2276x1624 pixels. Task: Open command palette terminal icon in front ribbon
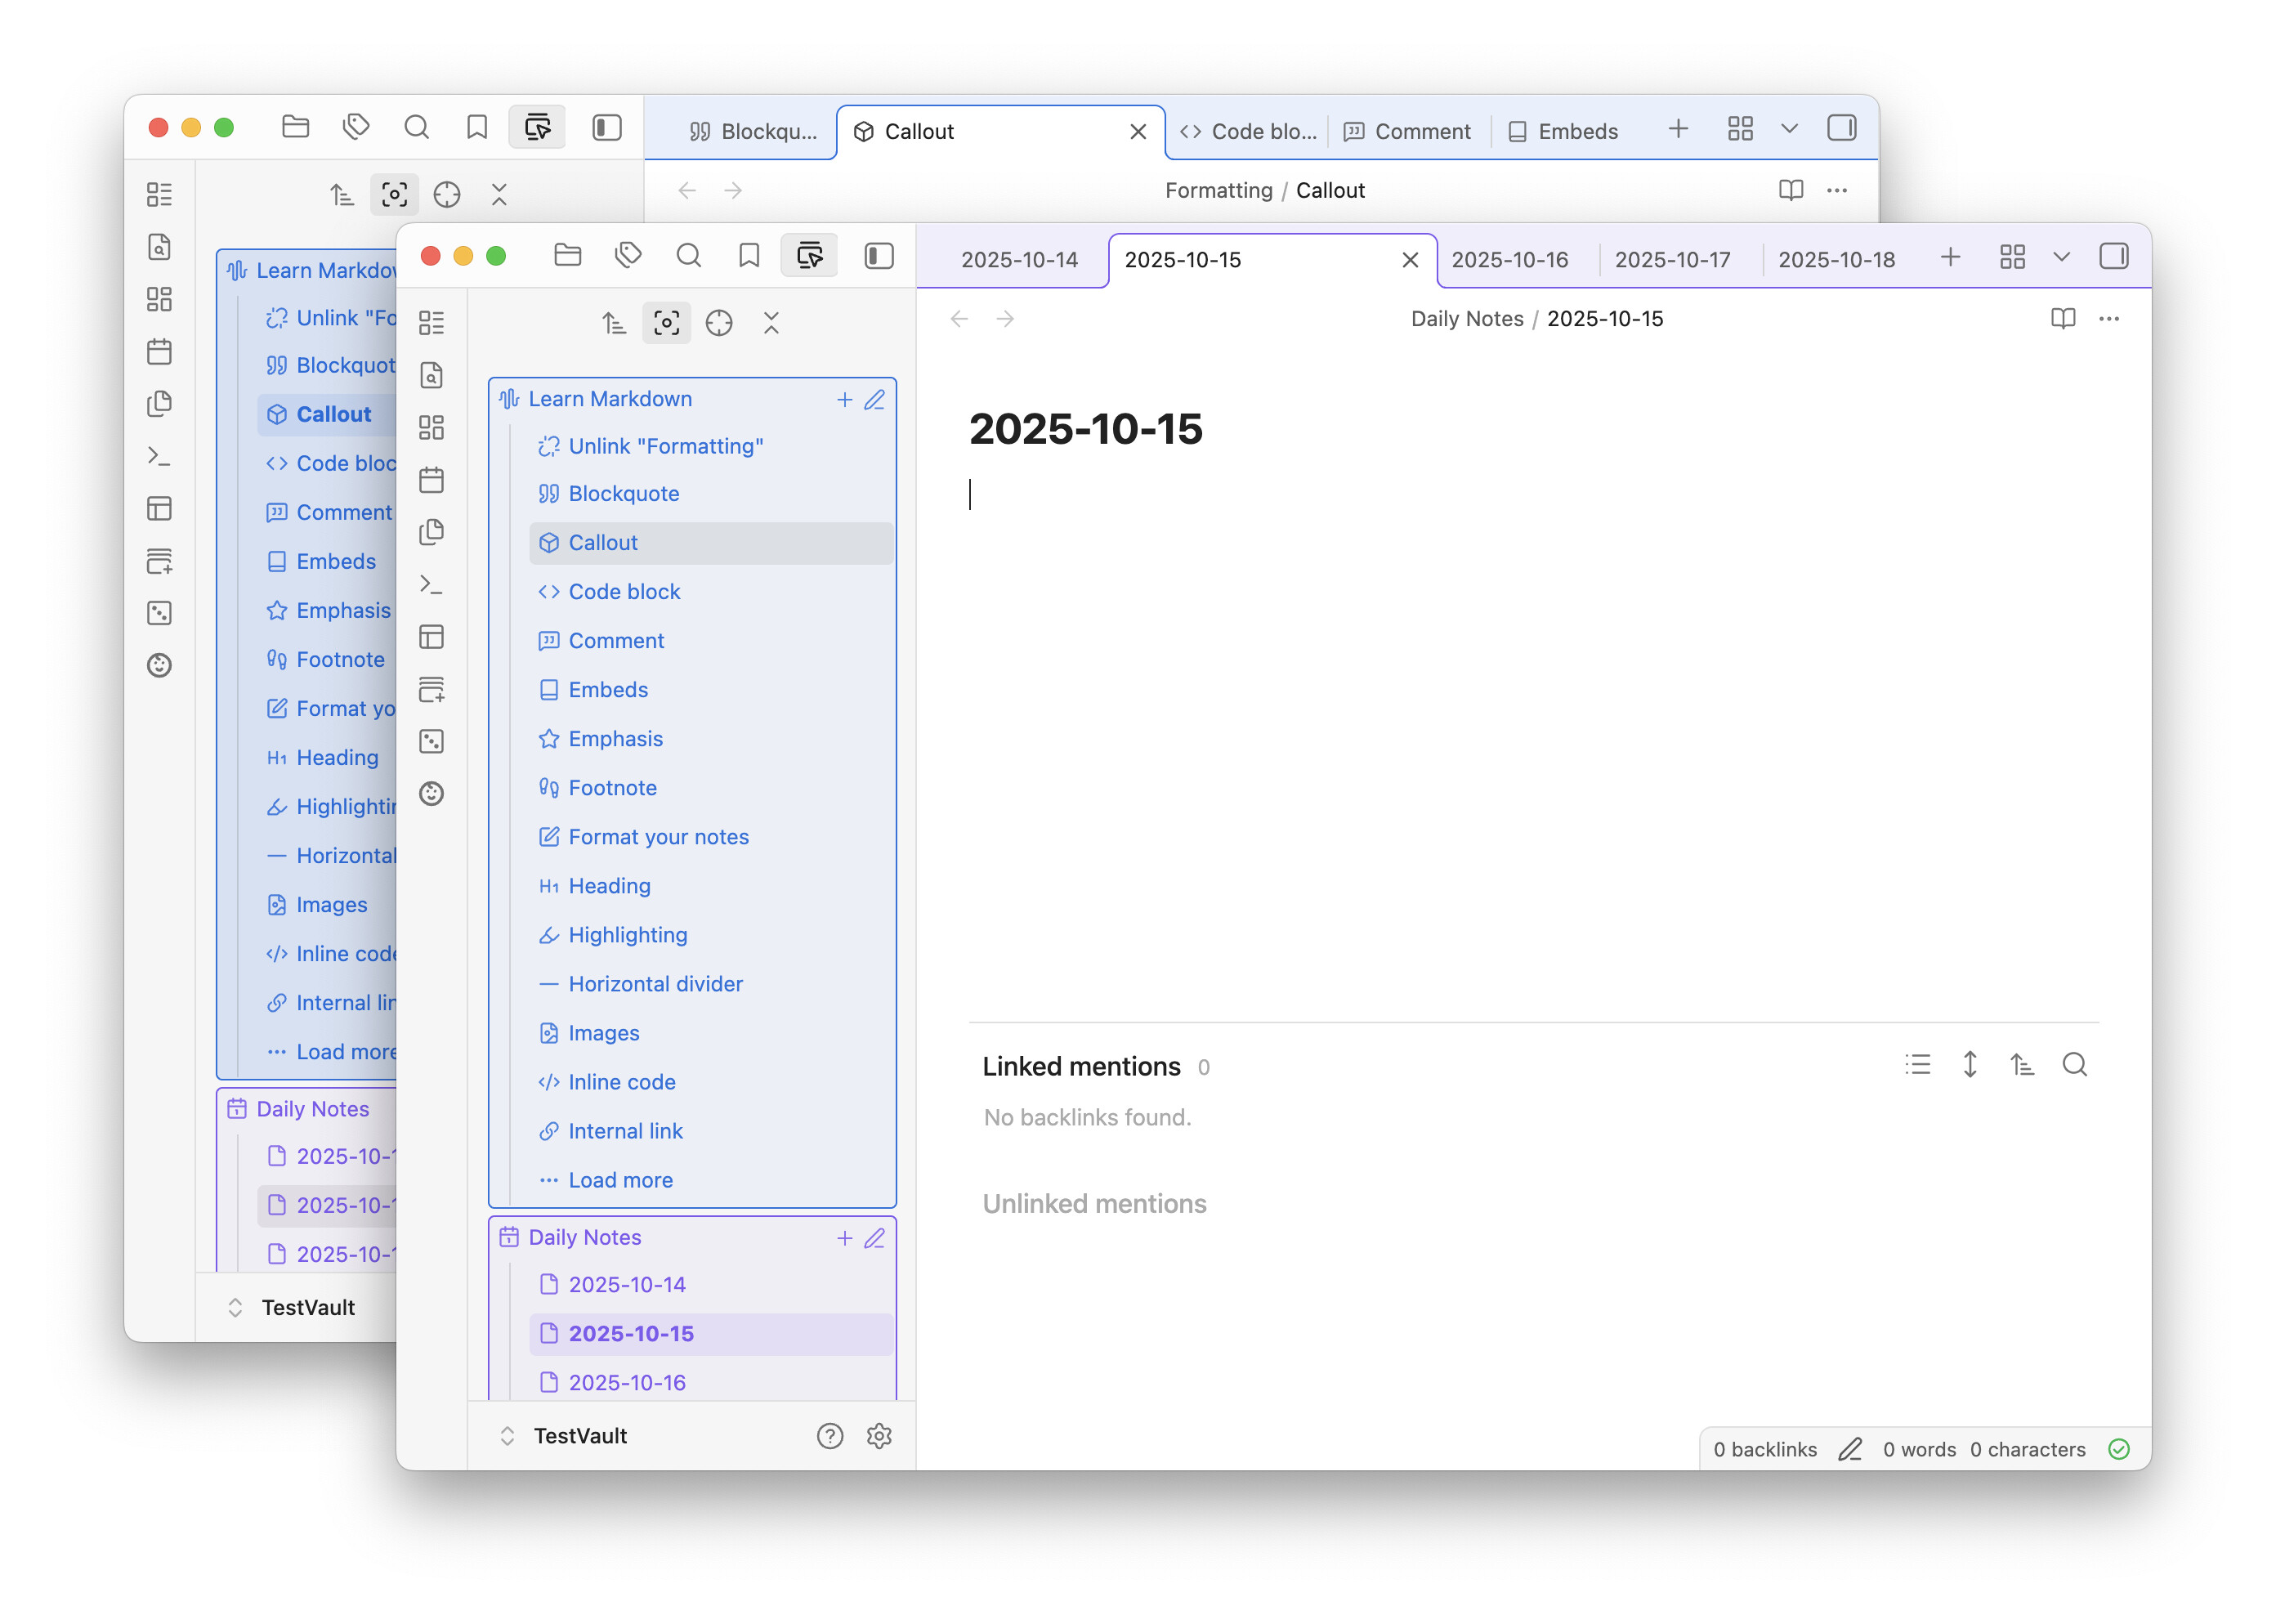coord(431,584)
